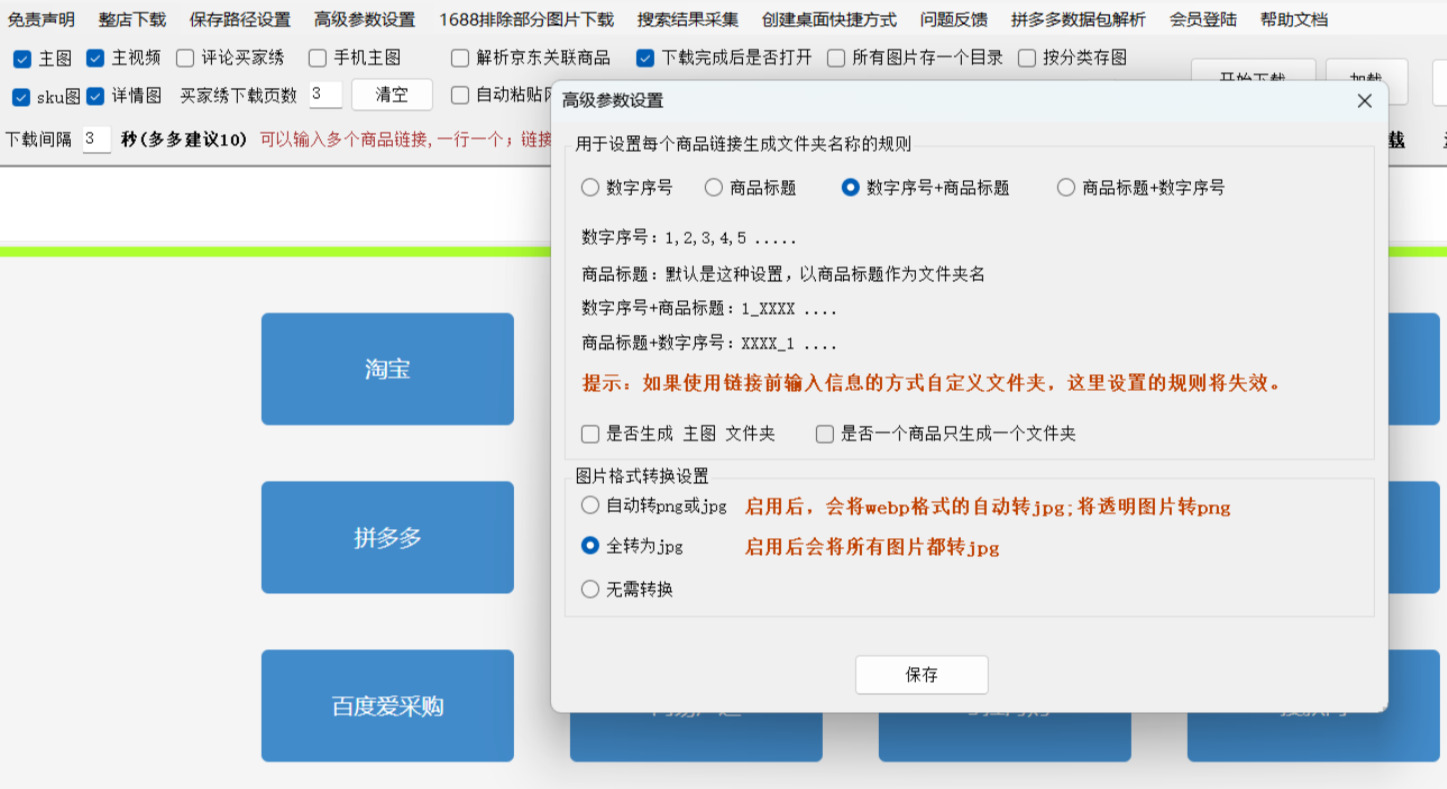Click the 淘宝 platform button

tap(387, 369)
